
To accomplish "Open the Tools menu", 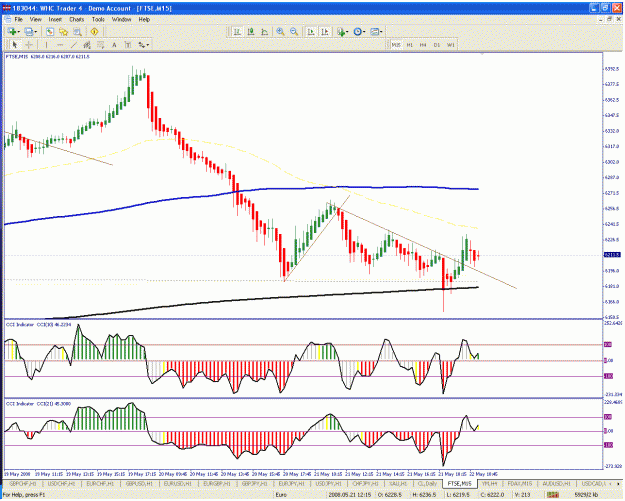I will click(x=98, y=19).
